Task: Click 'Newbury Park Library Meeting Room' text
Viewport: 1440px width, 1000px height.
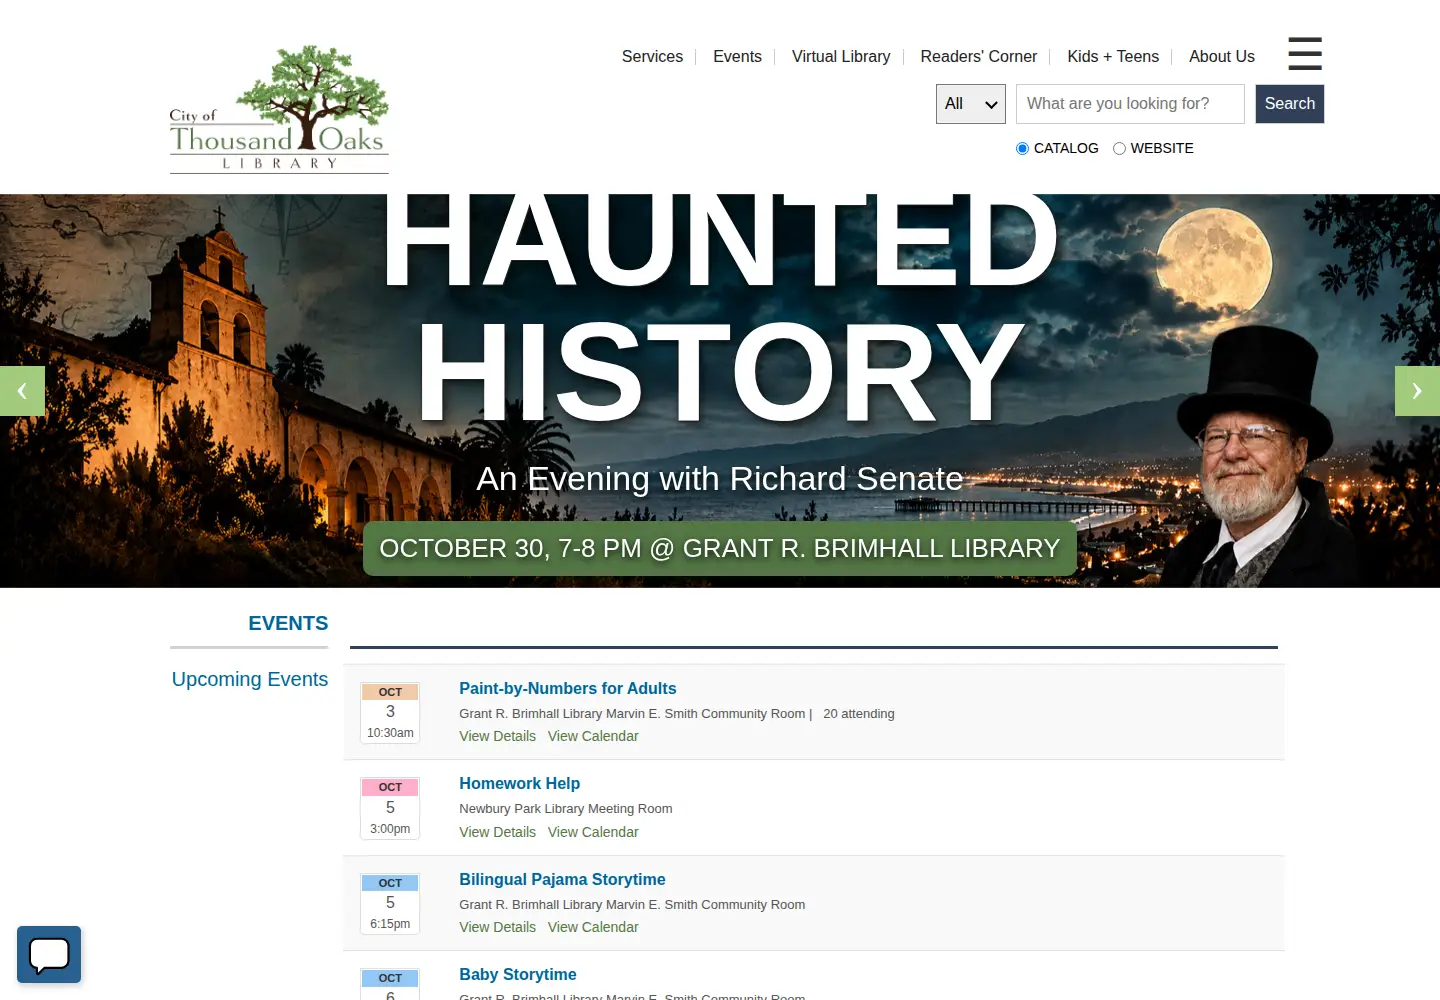Action: pos(566,809)
